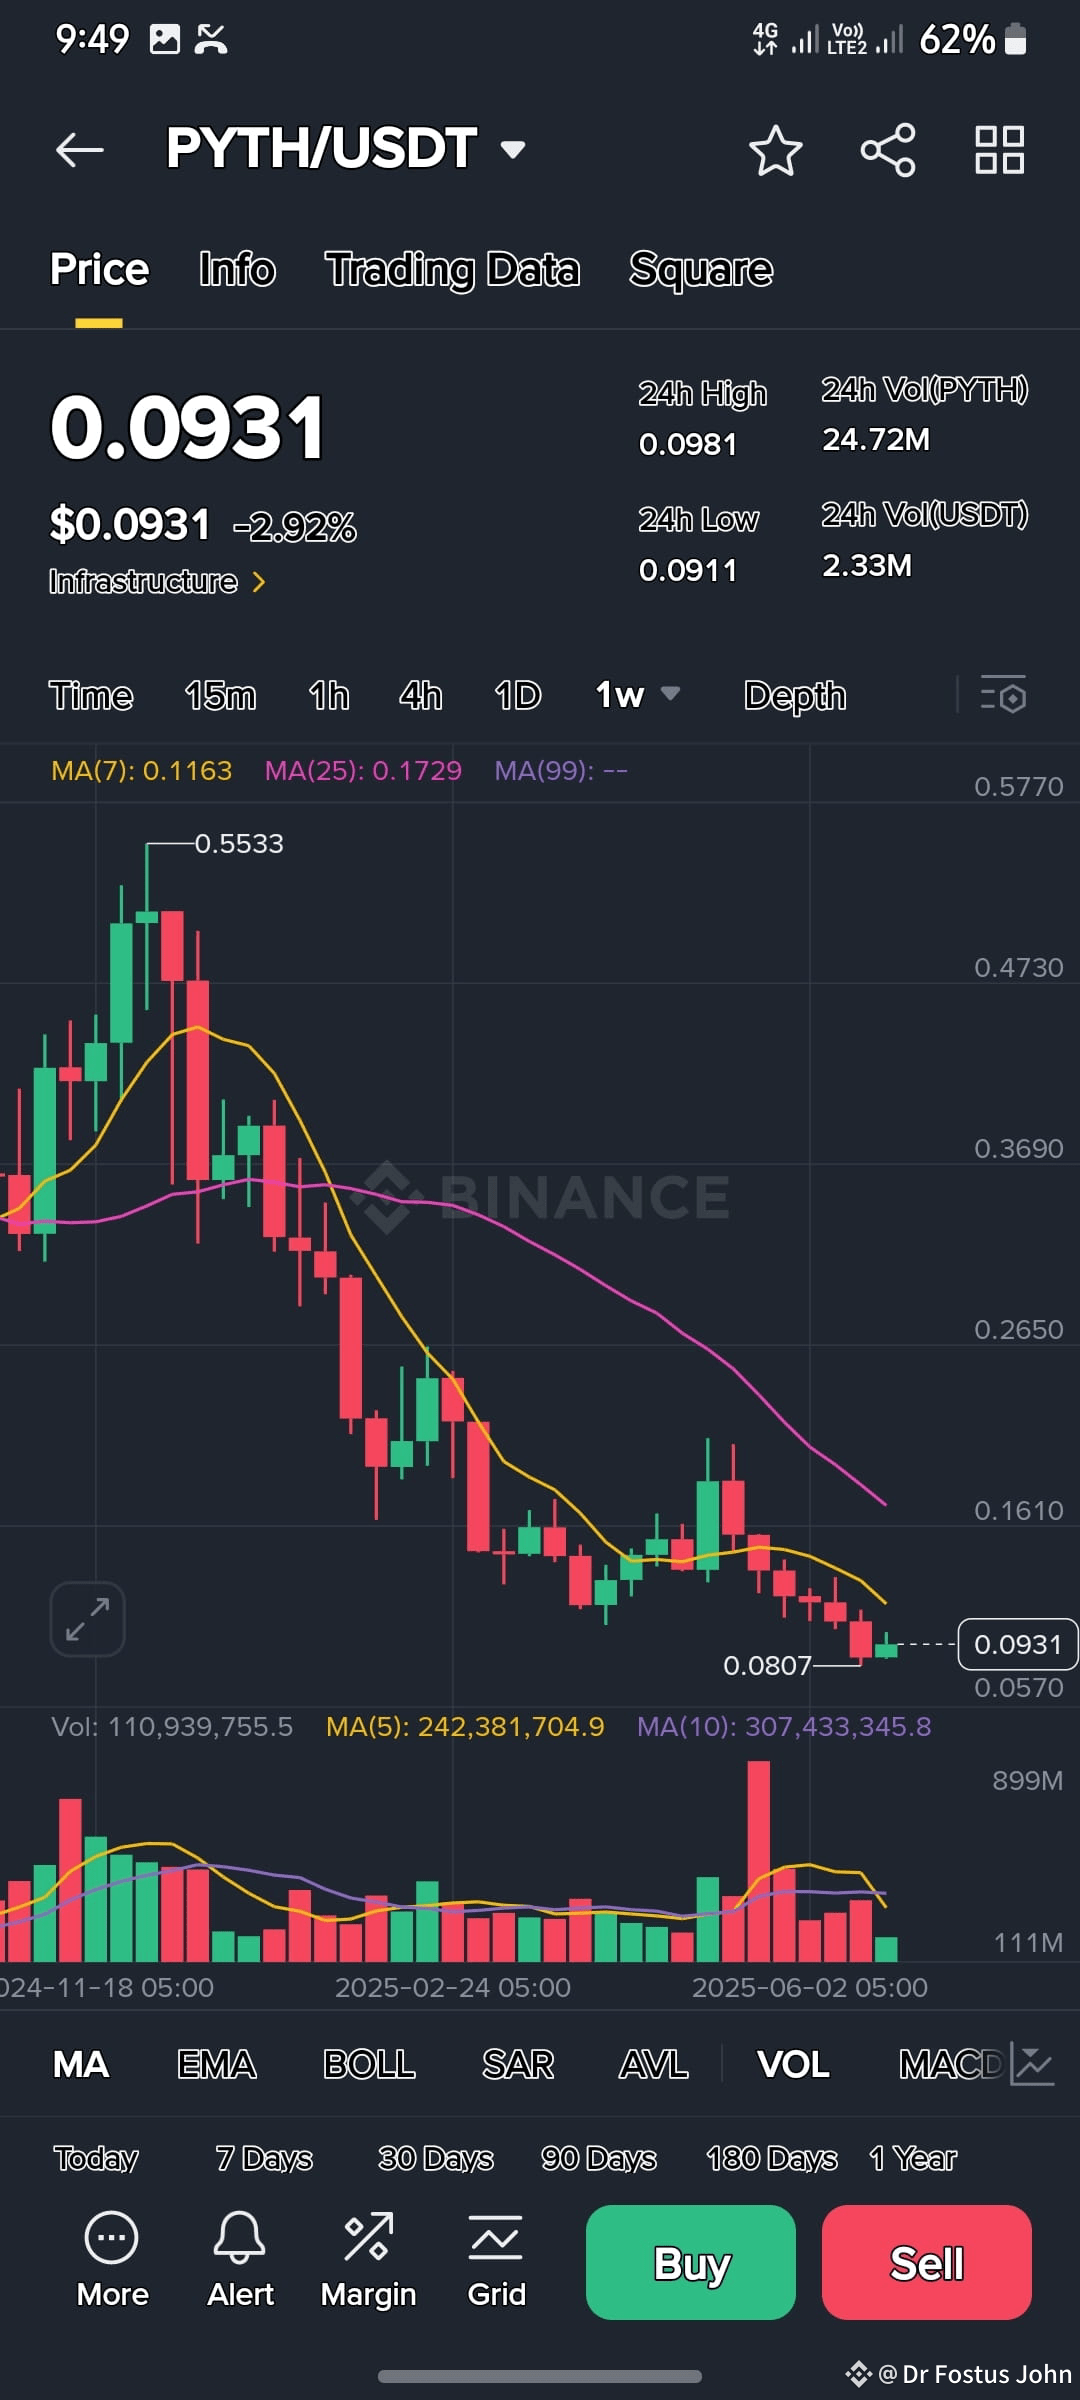Tap the back arrow icon
This screenshot has height=2400, width=1080.
[x=80, y=150]
